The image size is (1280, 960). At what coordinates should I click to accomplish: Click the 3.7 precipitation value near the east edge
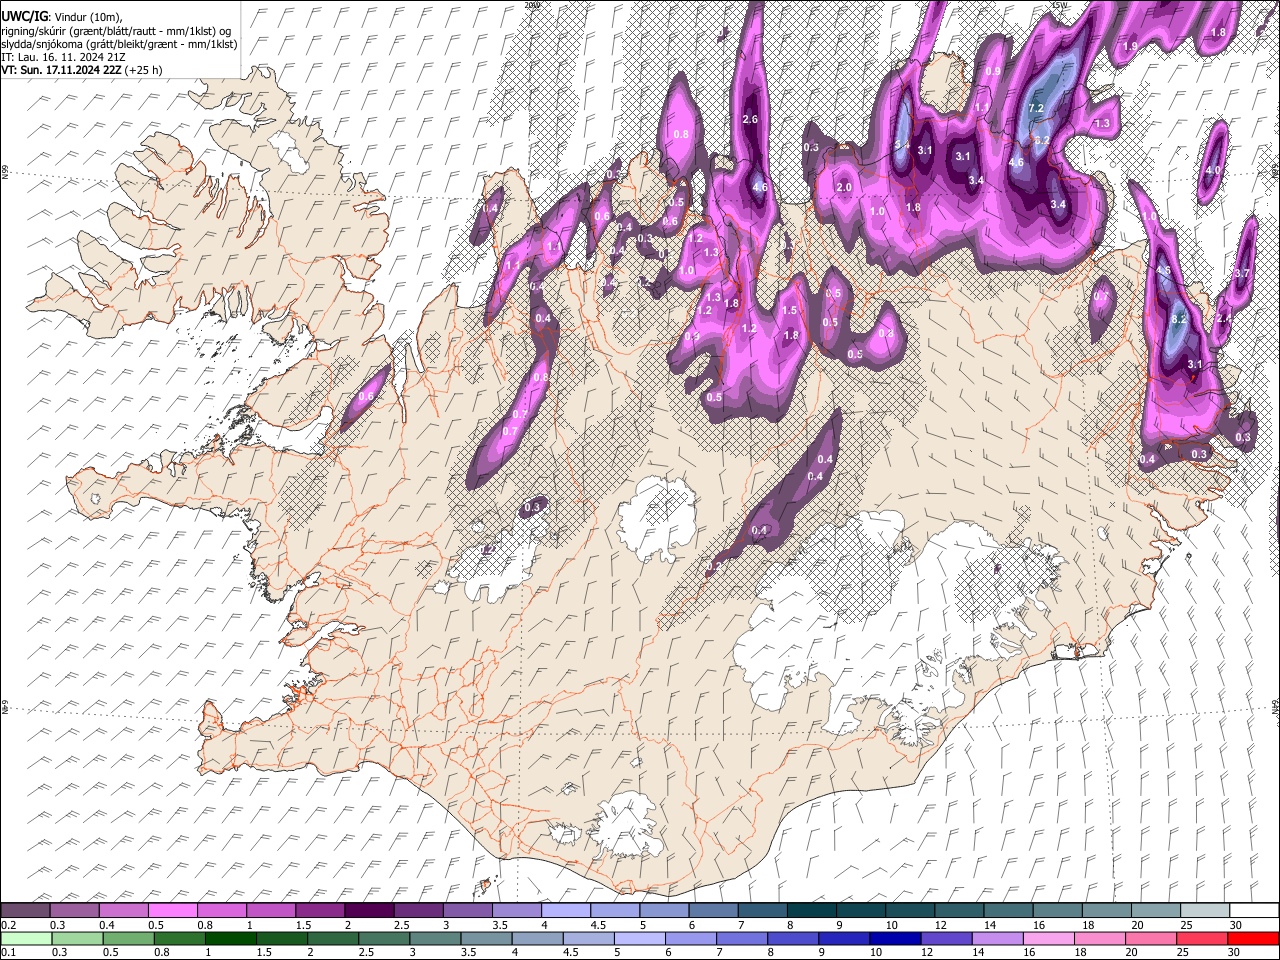(x=1243, y=273)
